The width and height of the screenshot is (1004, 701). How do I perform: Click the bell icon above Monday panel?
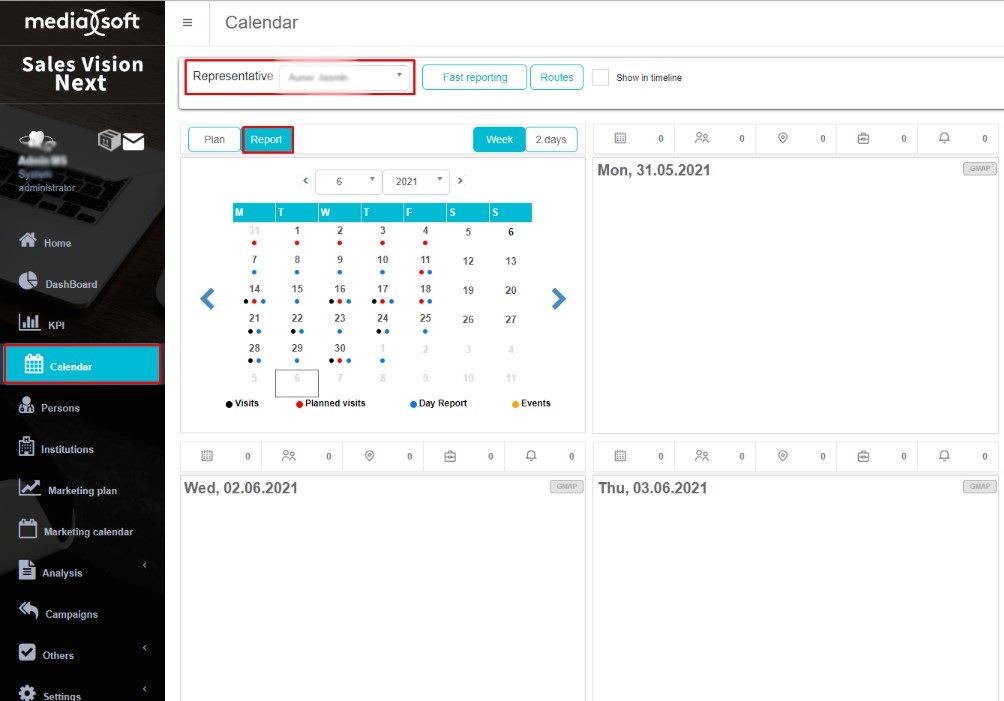click(944, 139)
